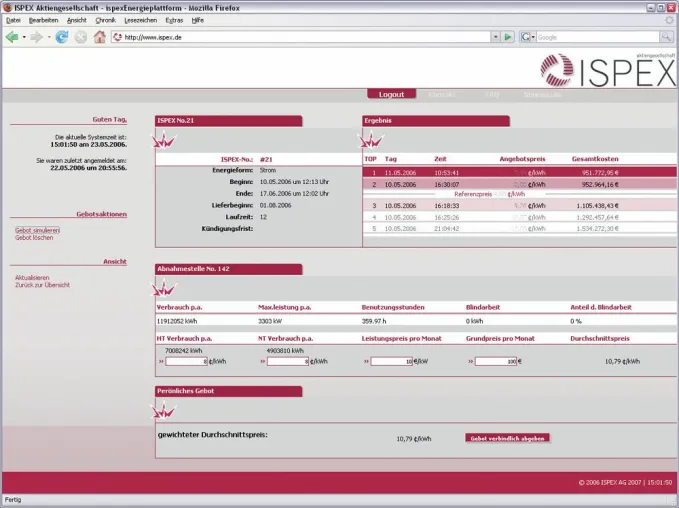Click the green Go arrow beside address bar
This screenshot has height=508, width=679.
[x=508, y=37]
